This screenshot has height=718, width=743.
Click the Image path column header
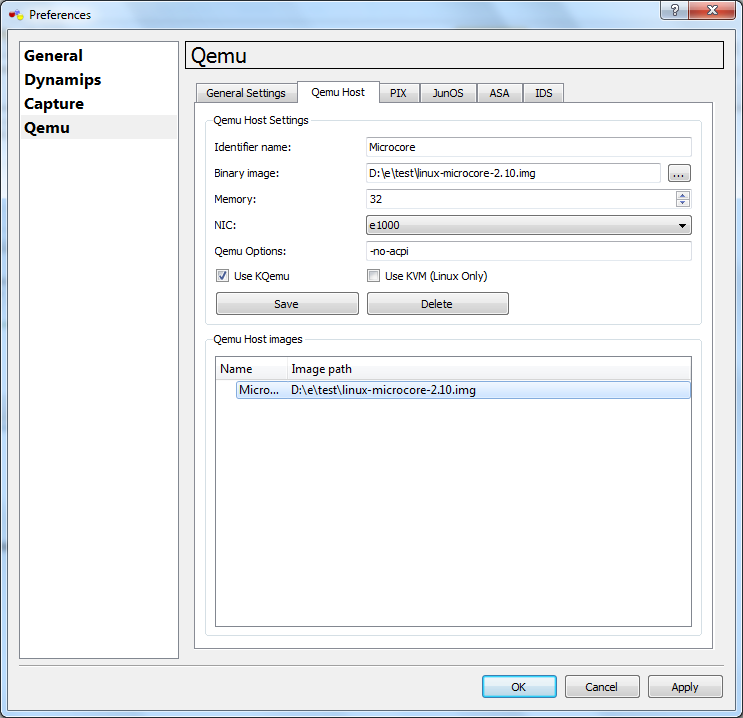coord(489,369)
